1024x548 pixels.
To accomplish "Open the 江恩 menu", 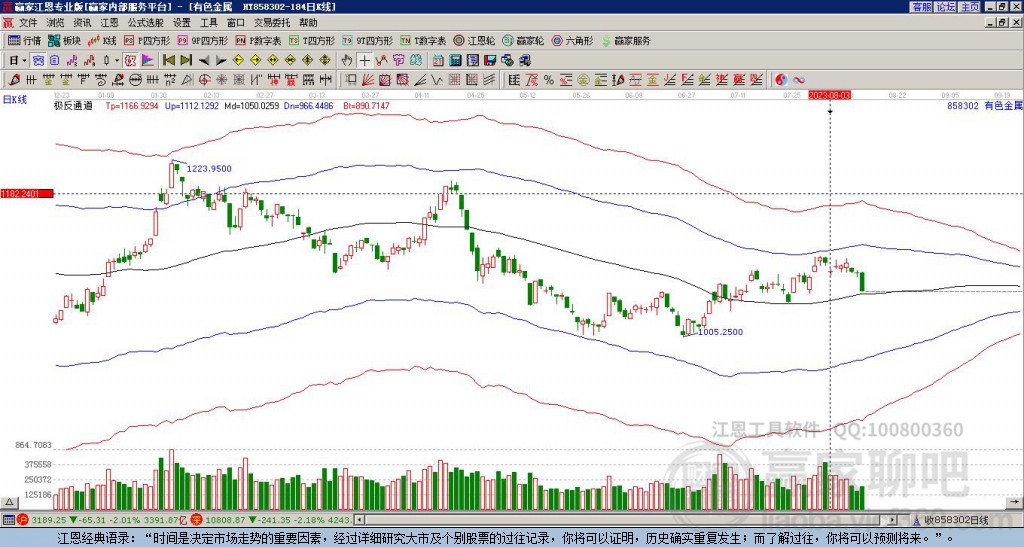I will 109,23.
